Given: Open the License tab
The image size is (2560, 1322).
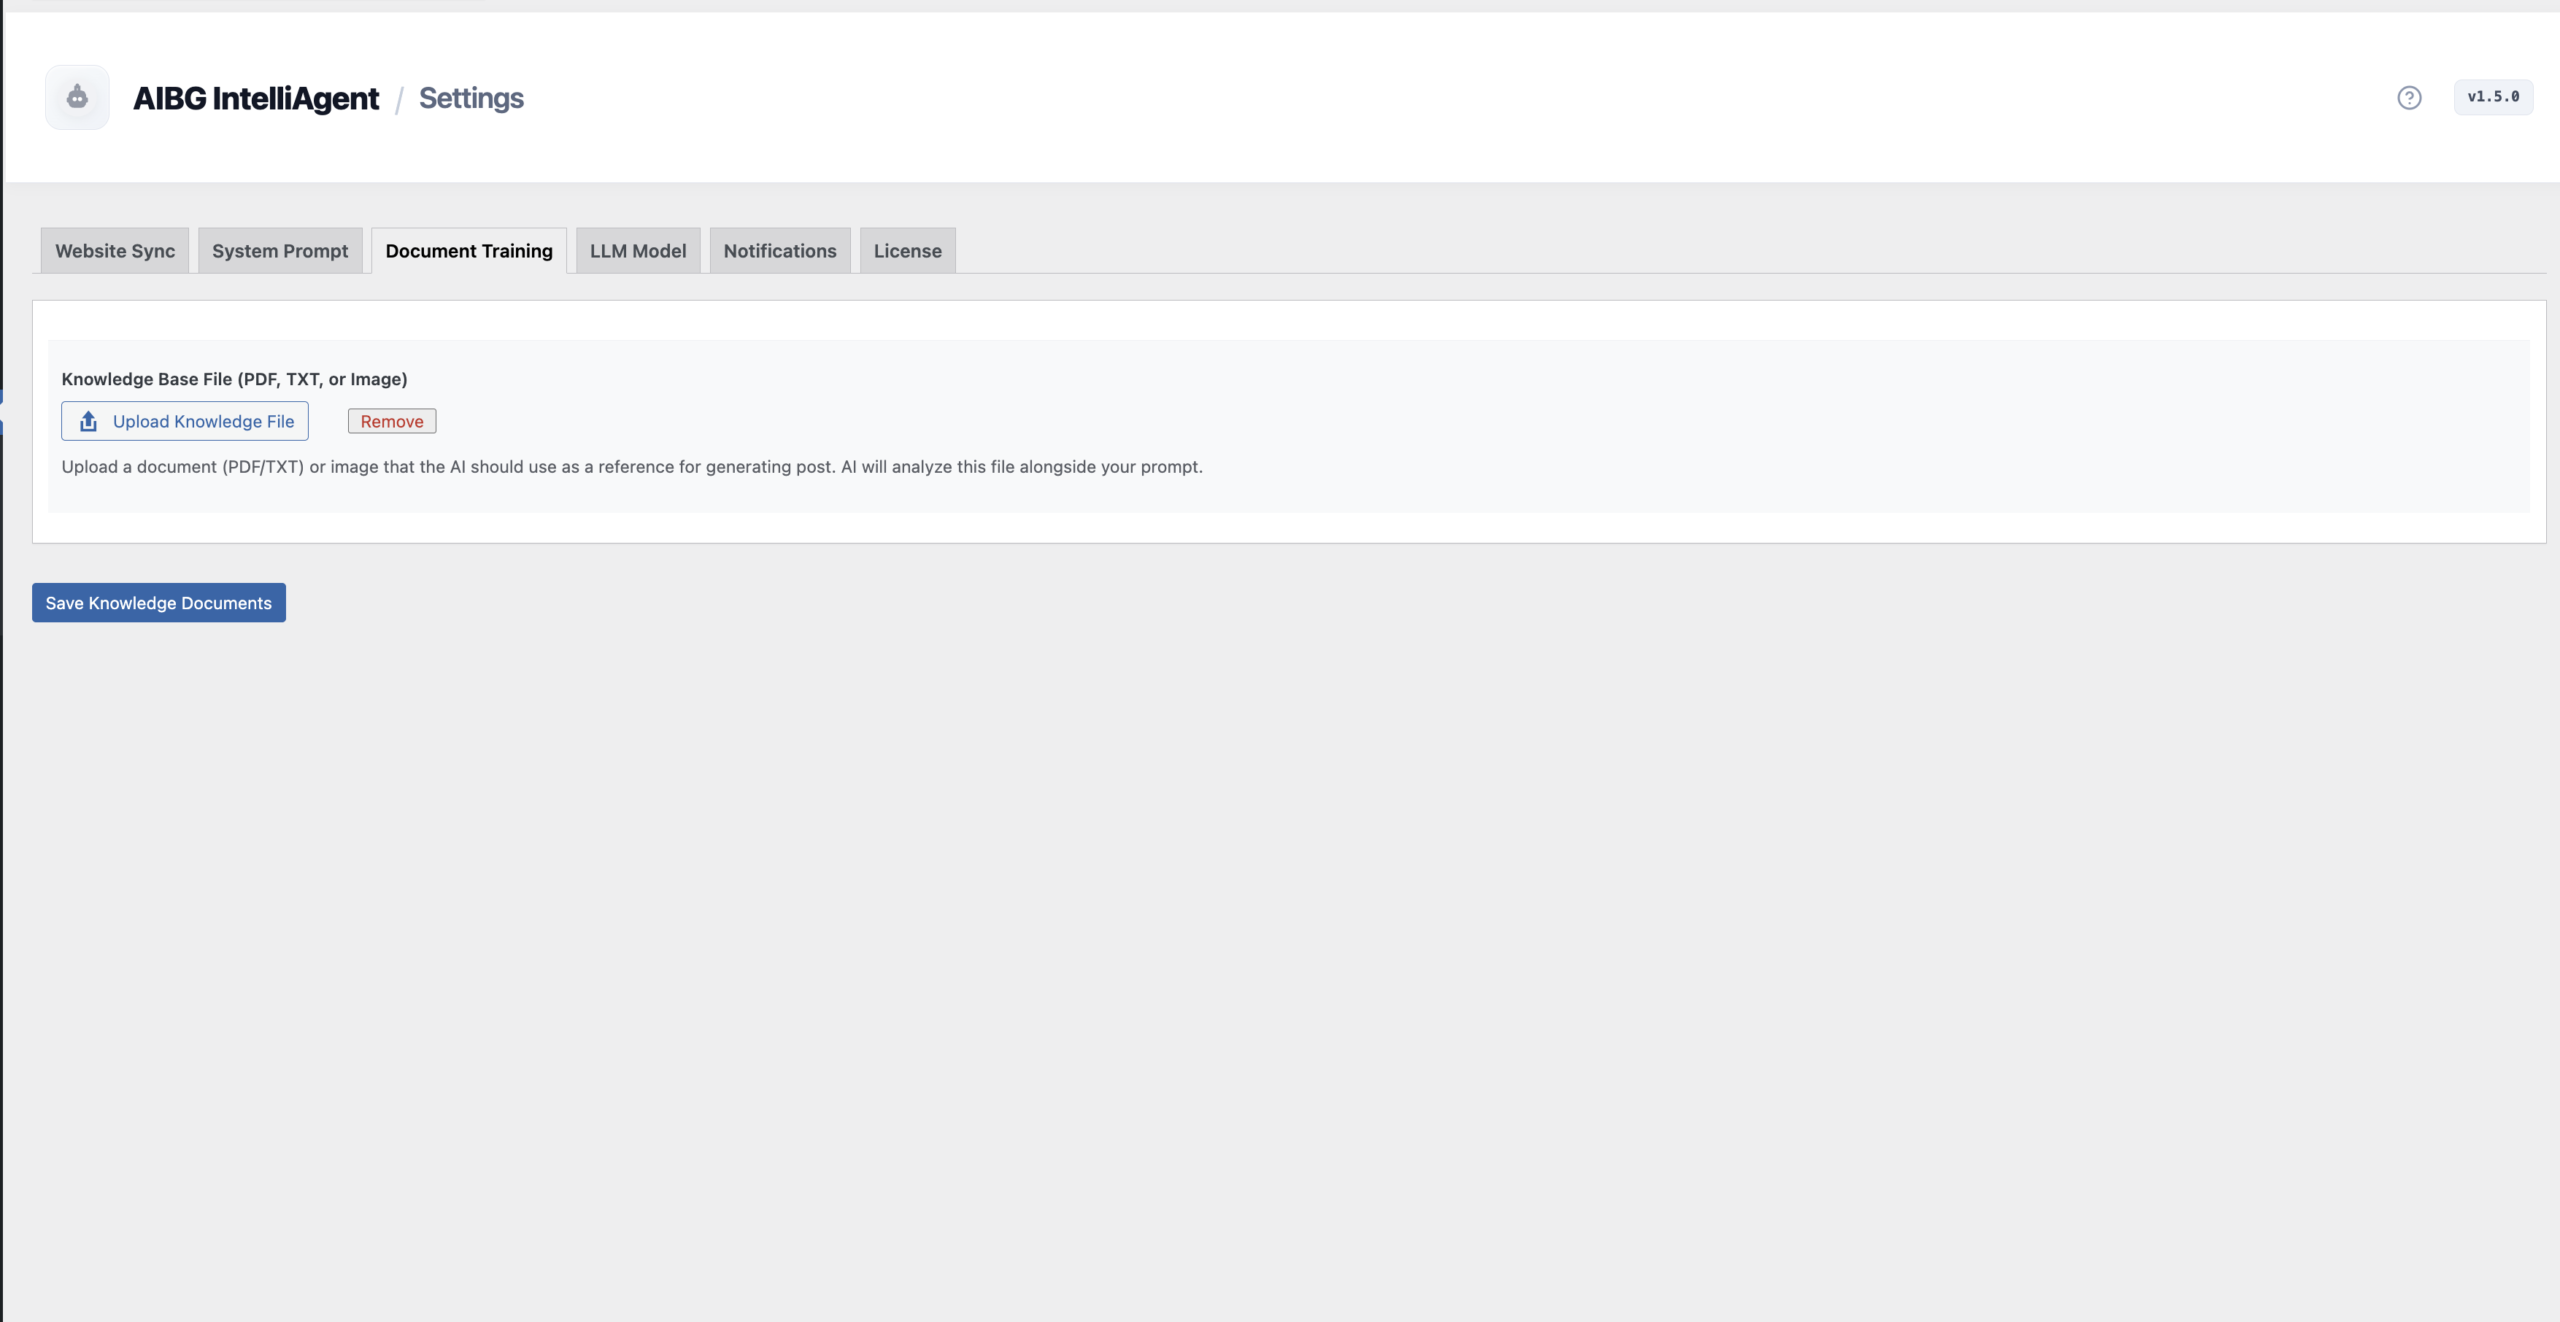Looking at the screenshot, I should [906, 250].
